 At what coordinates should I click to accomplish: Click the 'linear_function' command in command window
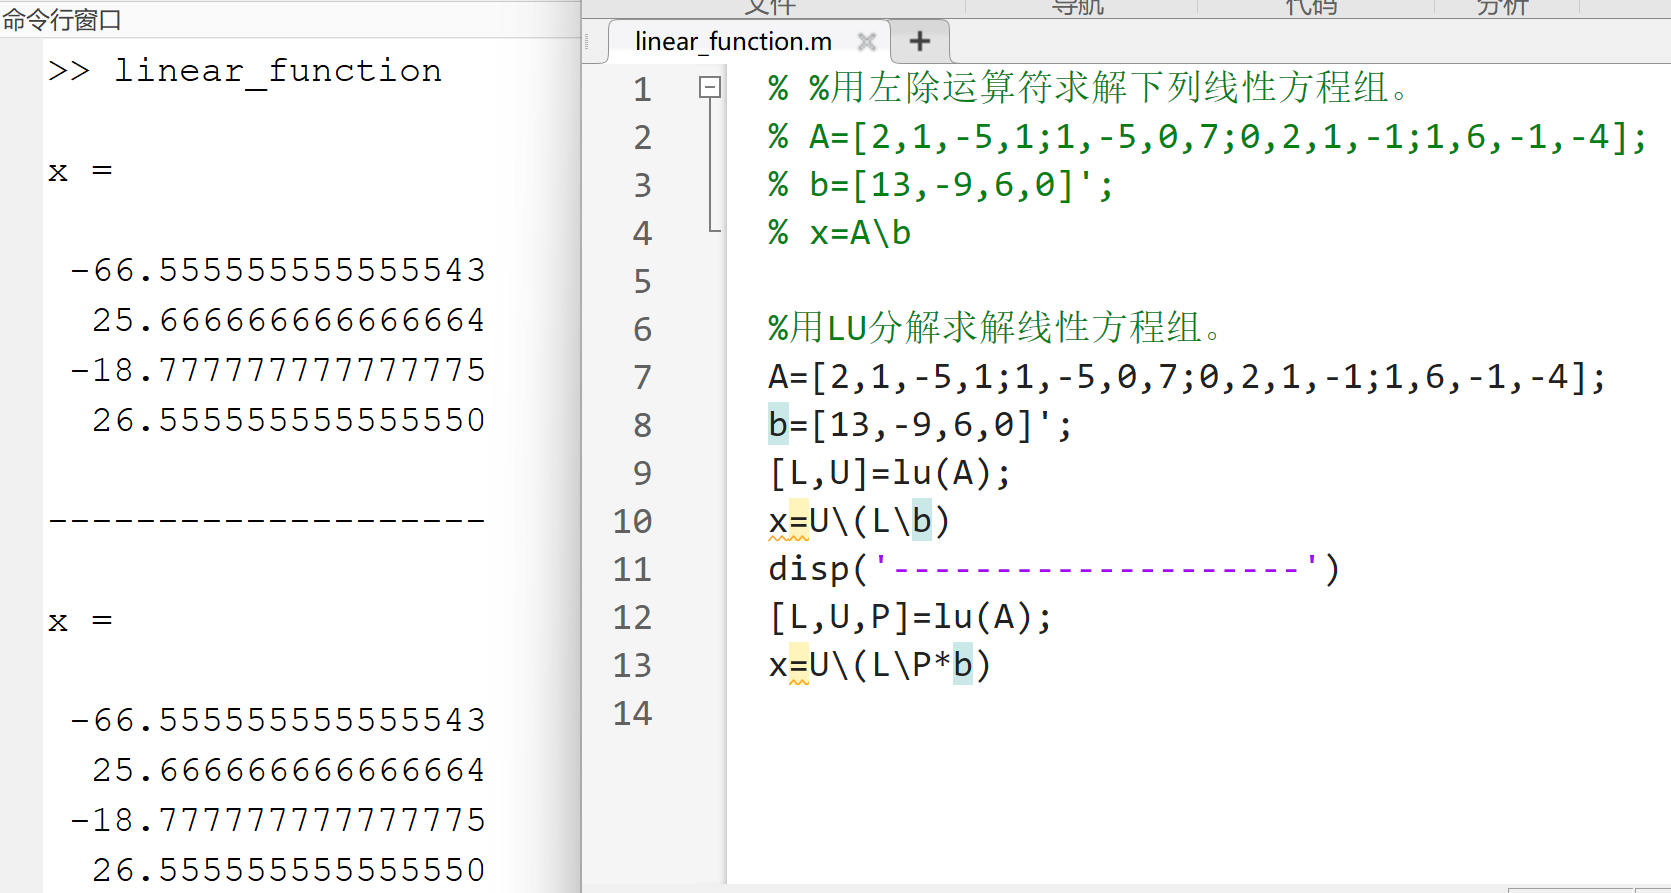tap(278, 71)
